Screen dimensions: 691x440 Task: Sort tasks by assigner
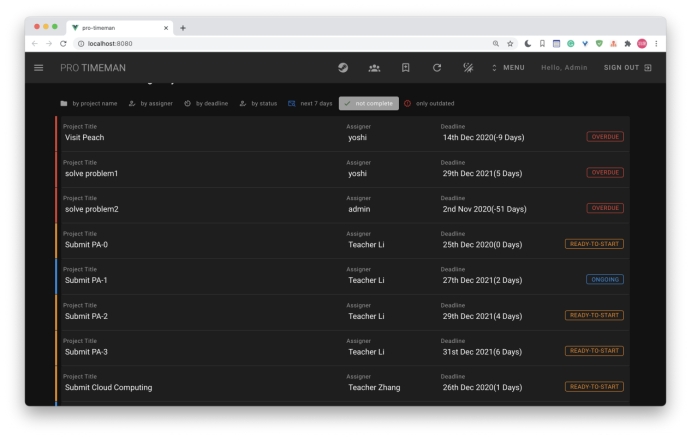pos(152,103)
